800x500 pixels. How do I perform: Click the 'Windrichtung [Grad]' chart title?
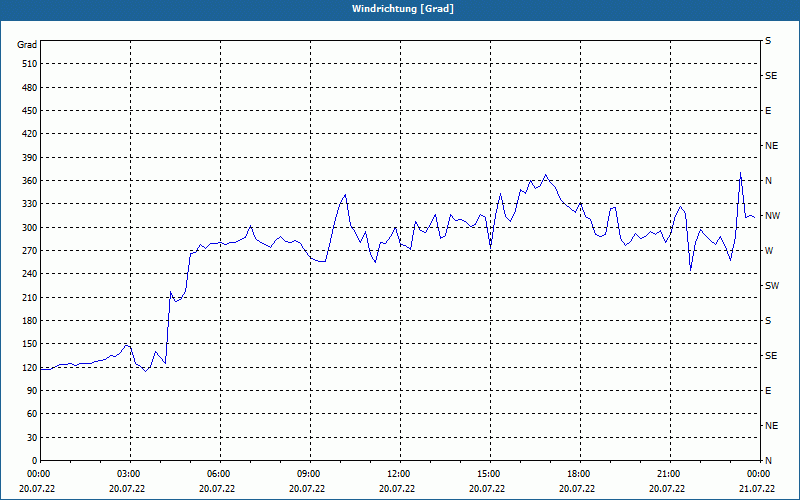[403, 9]
